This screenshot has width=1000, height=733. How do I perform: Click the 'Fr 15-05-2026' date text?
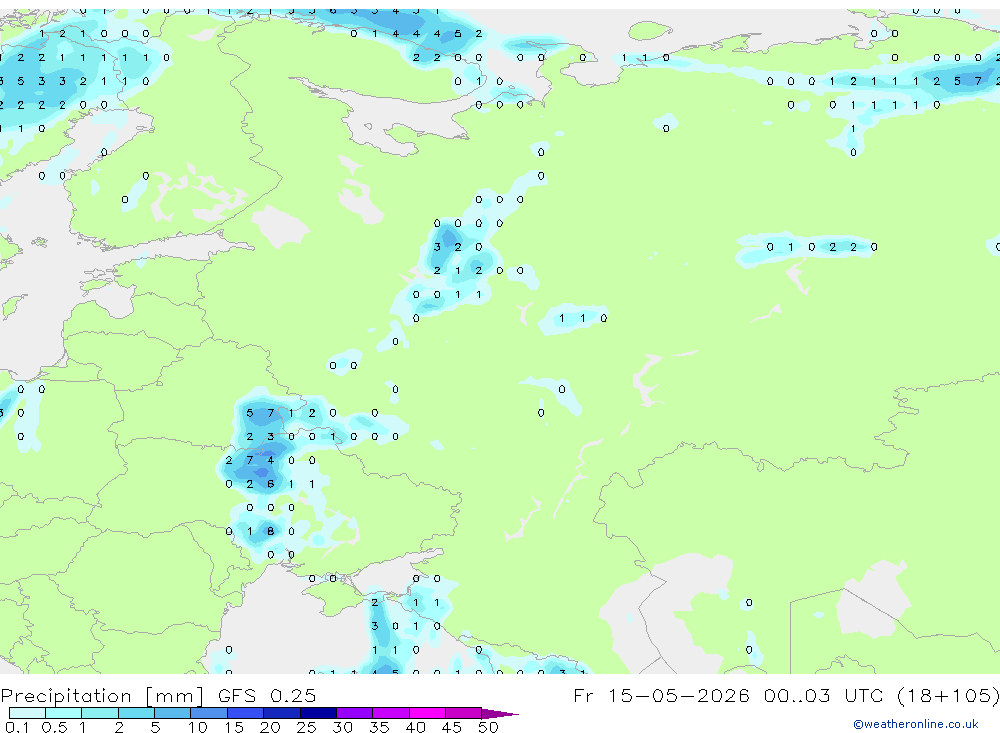(x=661, y=695)
